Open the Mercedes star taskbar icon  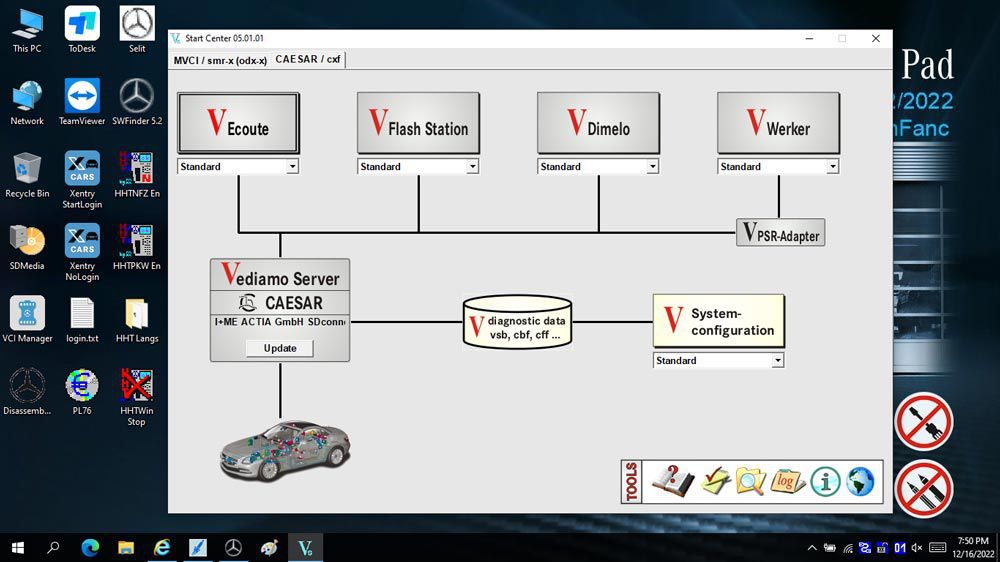tap(233, 547)
